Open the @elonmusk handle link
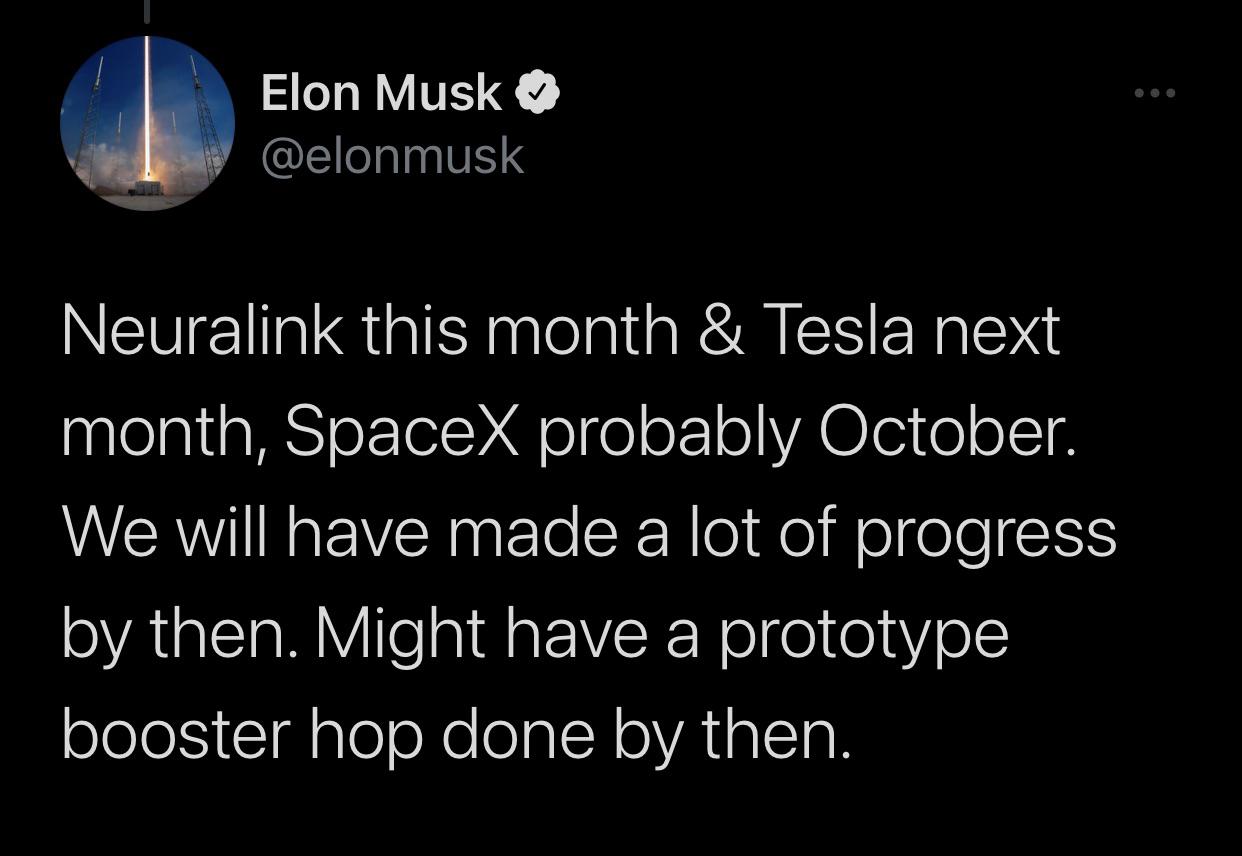The height and width of the screenshot is (856, 1242). click(392, 155)
